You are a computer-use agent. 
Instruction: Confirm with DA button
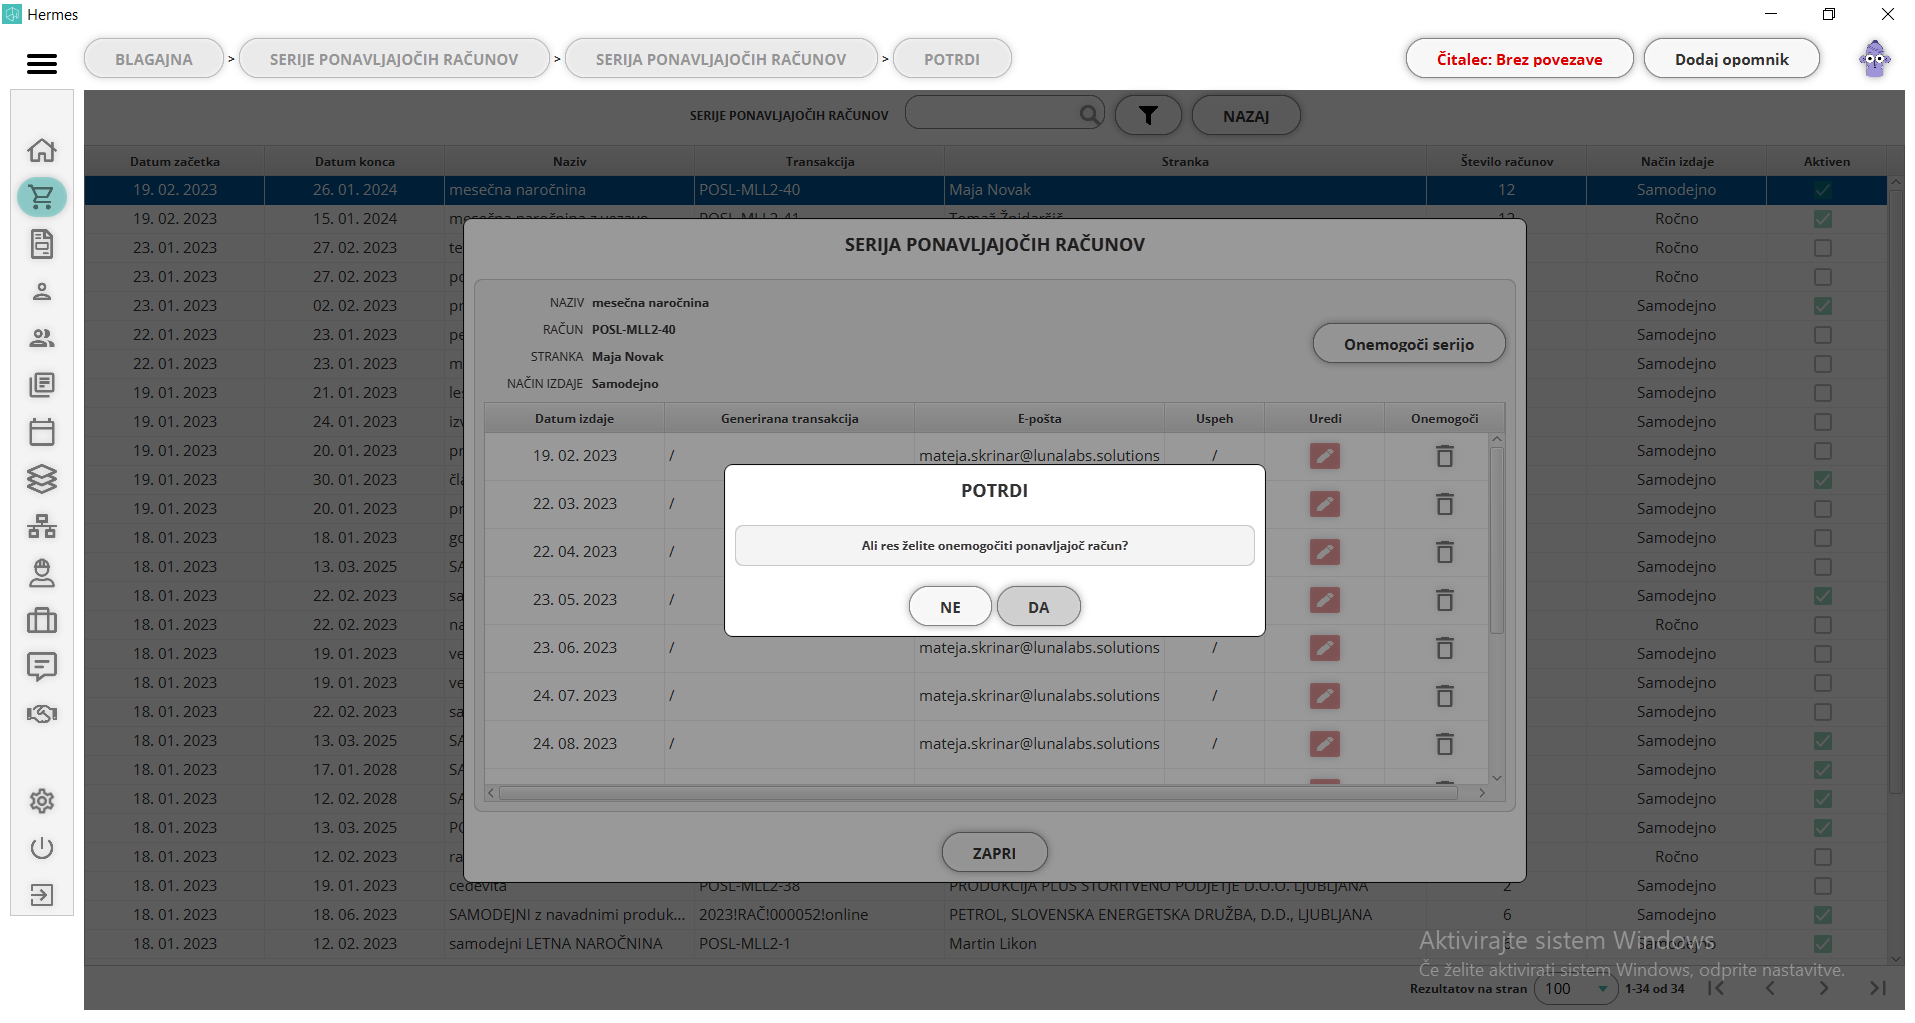(1039, 607)
